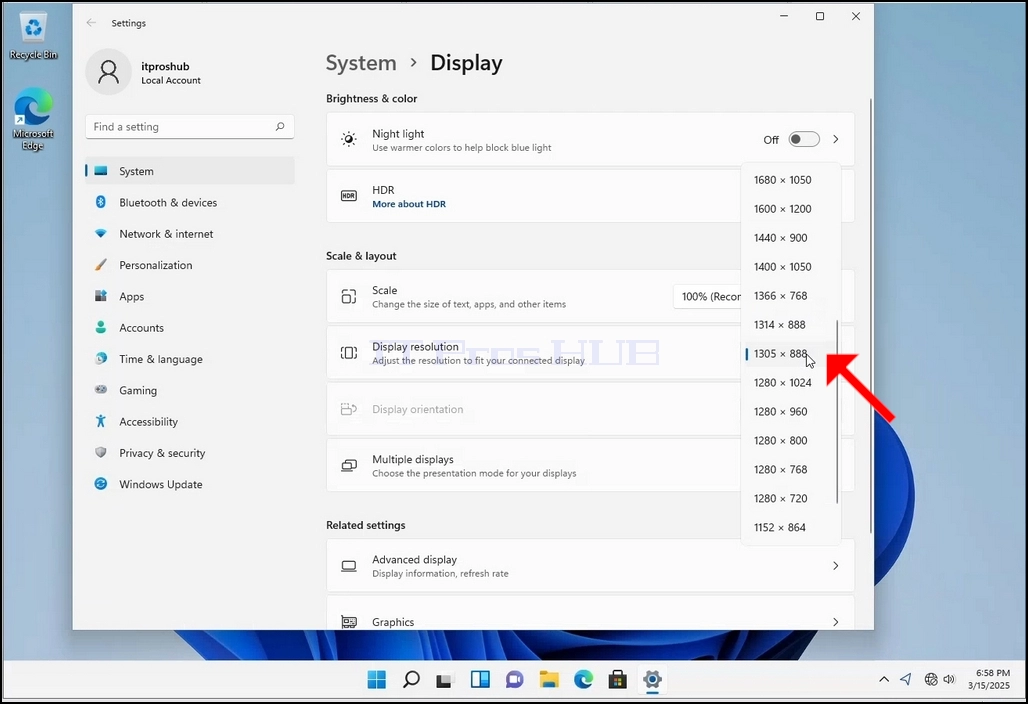Open Advanced display settings
Viewport: 1028px width, 704px height.
pos(590,566)
